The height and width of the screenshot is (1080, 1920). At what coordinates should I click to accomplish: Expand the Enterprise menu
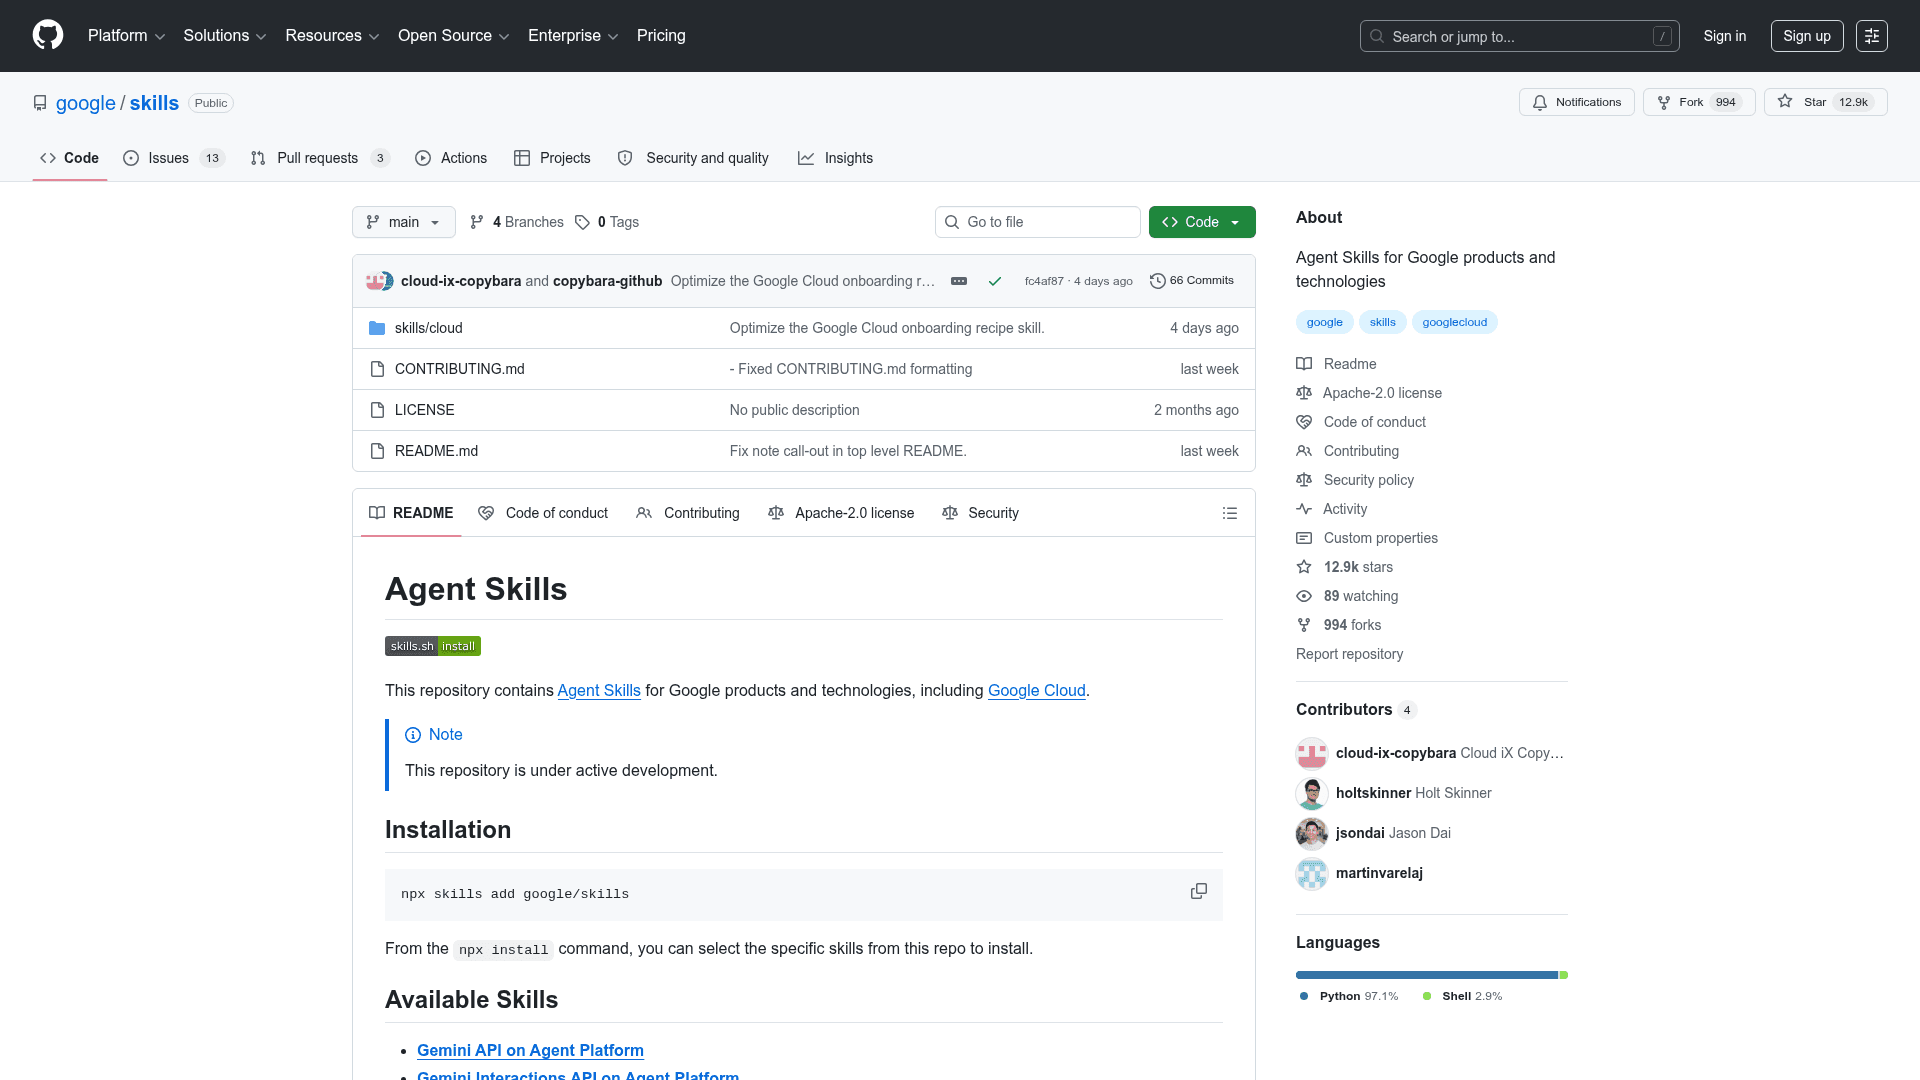573,36
